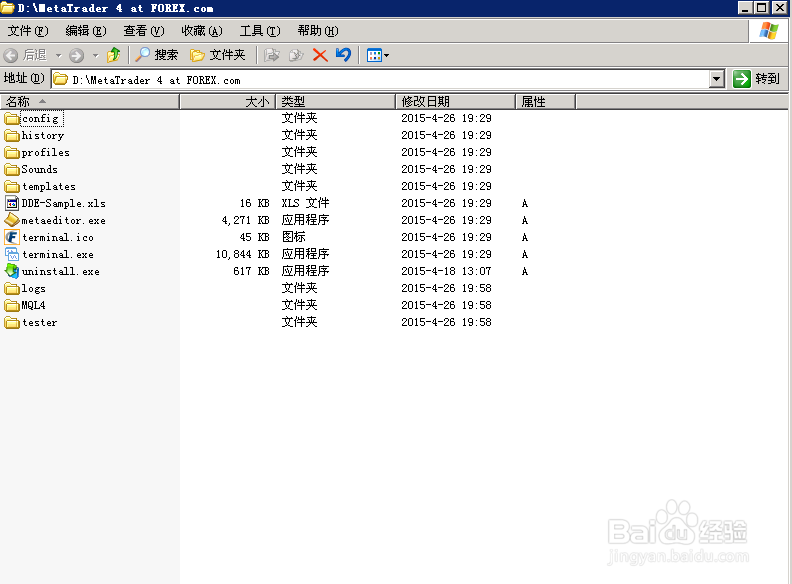Sort by 大小 column header
This screenshot has width=792, height=584.
pos(228,102)
